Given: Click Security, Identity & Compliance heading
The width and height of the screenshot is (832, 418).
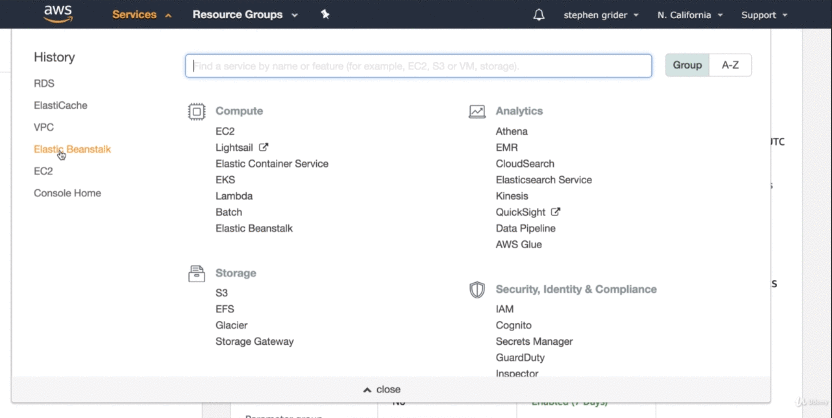Looking at the screenshot, I should (576, 289).
